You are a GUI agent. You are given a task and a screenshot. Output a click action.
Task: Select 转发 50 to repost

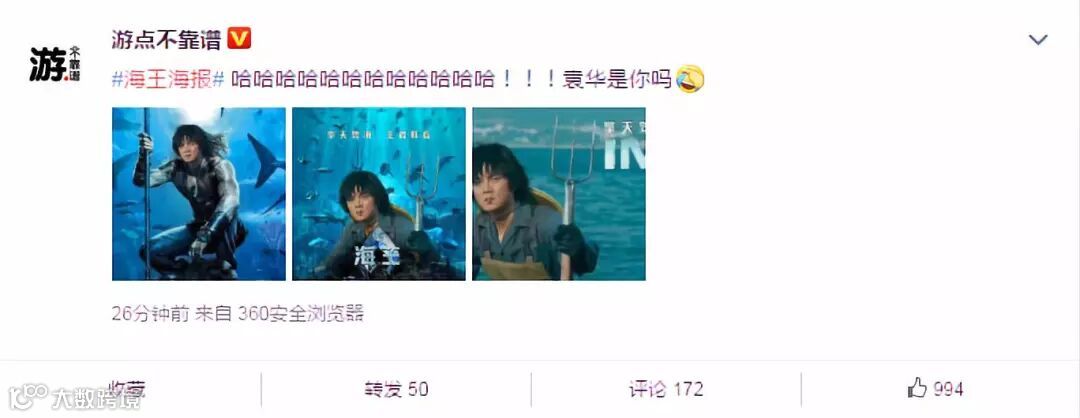click(396, 390)
